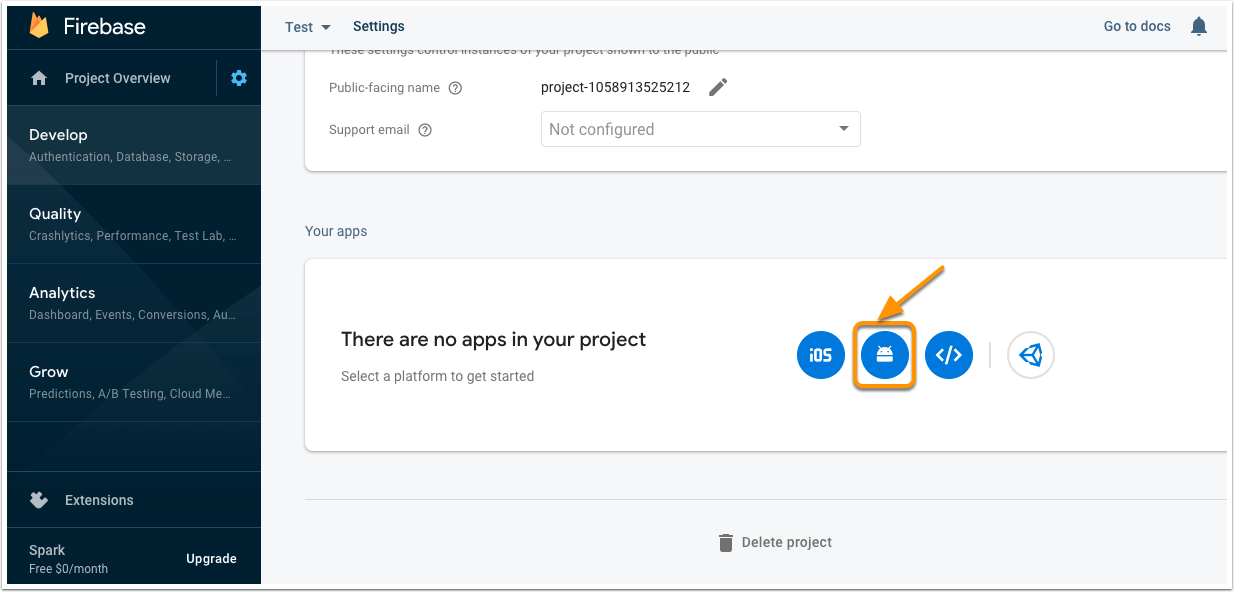Open Project Overview

tap(118, 78)
